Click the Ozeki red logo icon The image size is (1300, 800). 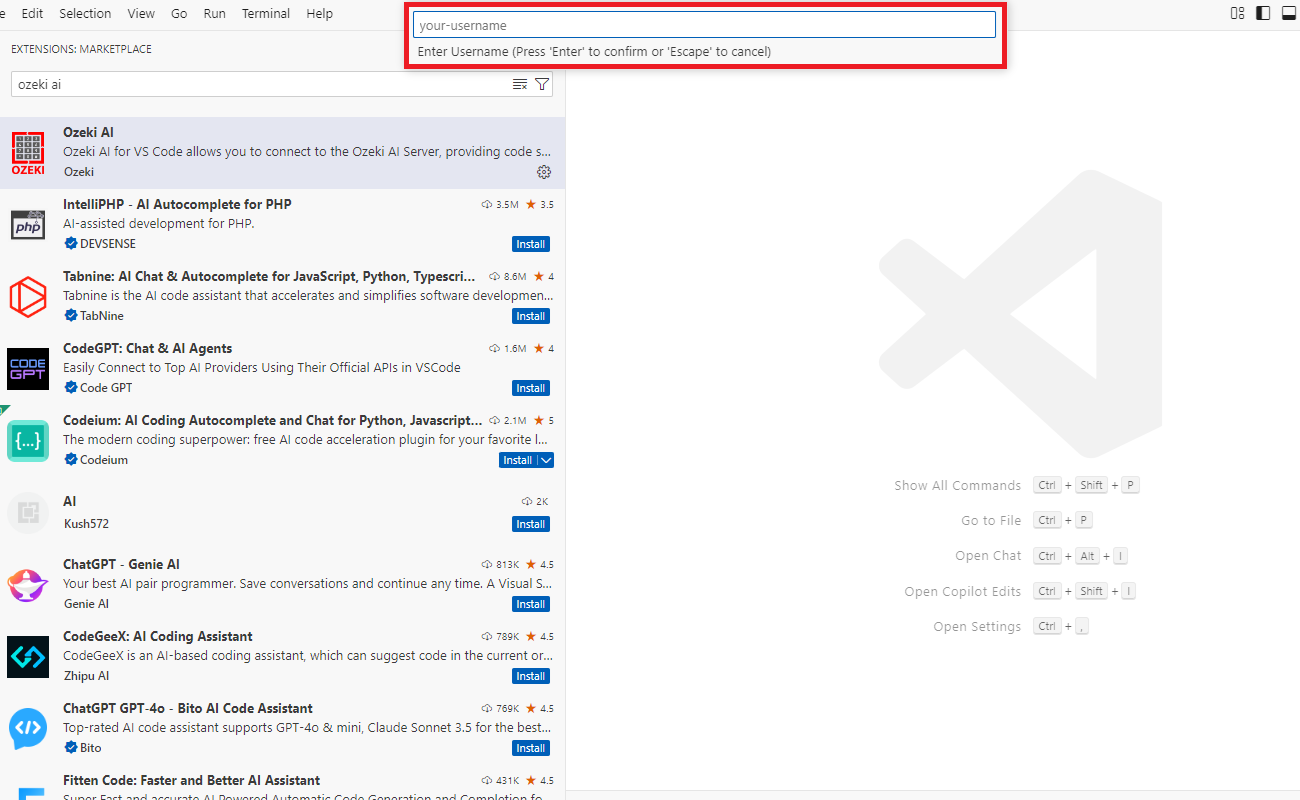click(x=28, y=154)
